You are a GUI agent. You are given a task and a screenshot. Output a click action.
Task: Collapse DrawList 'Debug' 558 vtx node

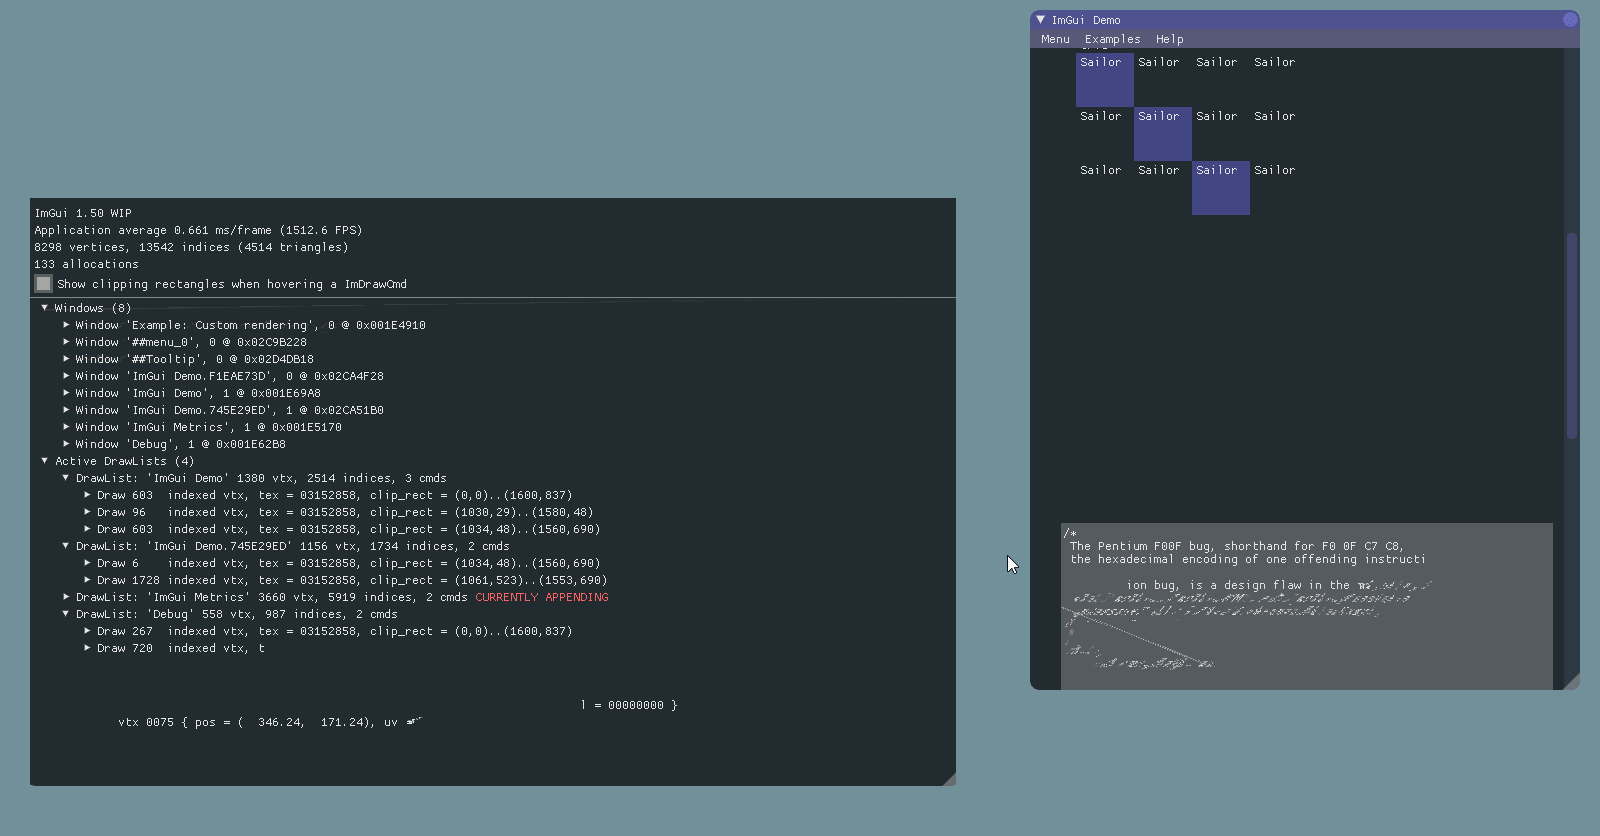pos(66,614)
